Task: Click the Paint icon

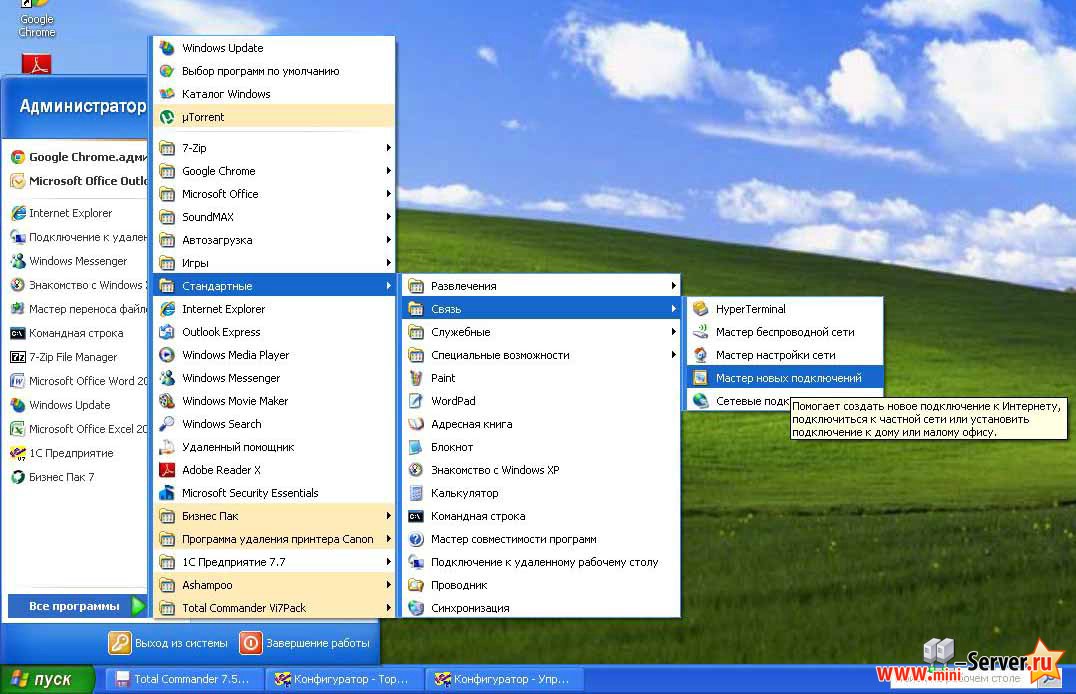Action: 416,378
